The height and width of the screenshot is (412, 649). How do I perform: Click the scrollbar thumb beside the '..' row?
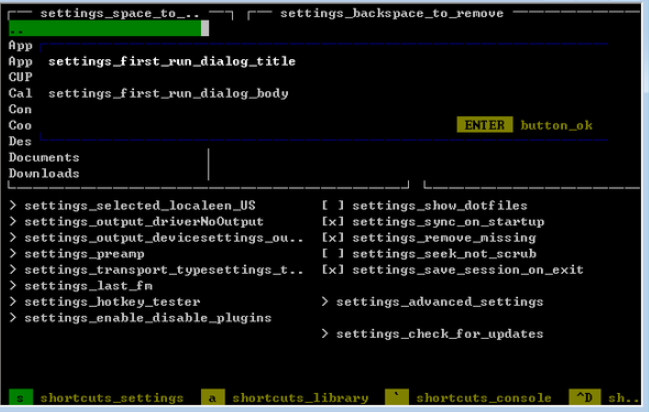pyautogui.click(x=205, y=29)
